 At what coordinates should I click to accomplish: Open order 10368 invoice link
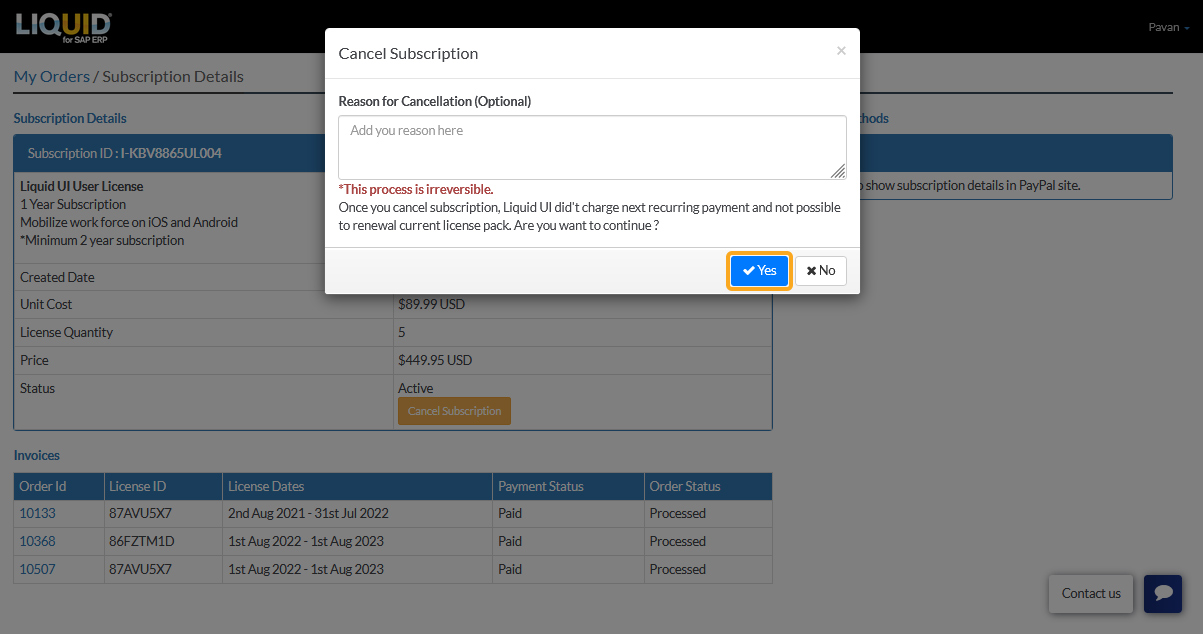[37, 541]
